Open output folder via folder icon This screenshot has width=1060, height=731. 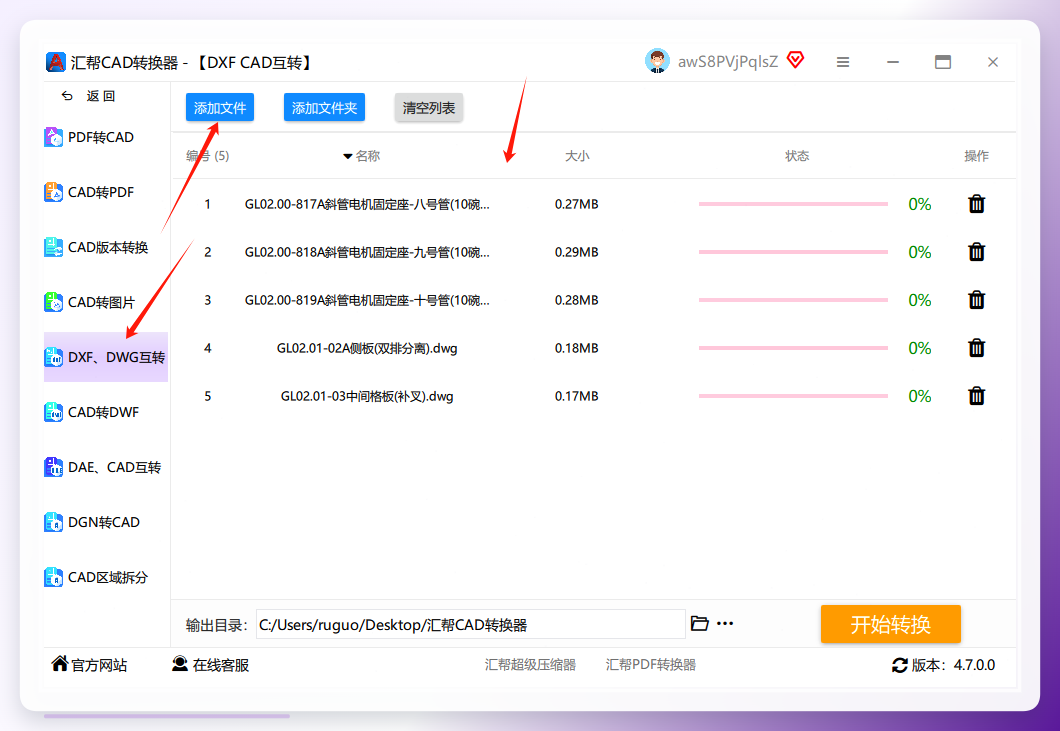[700, 623]
